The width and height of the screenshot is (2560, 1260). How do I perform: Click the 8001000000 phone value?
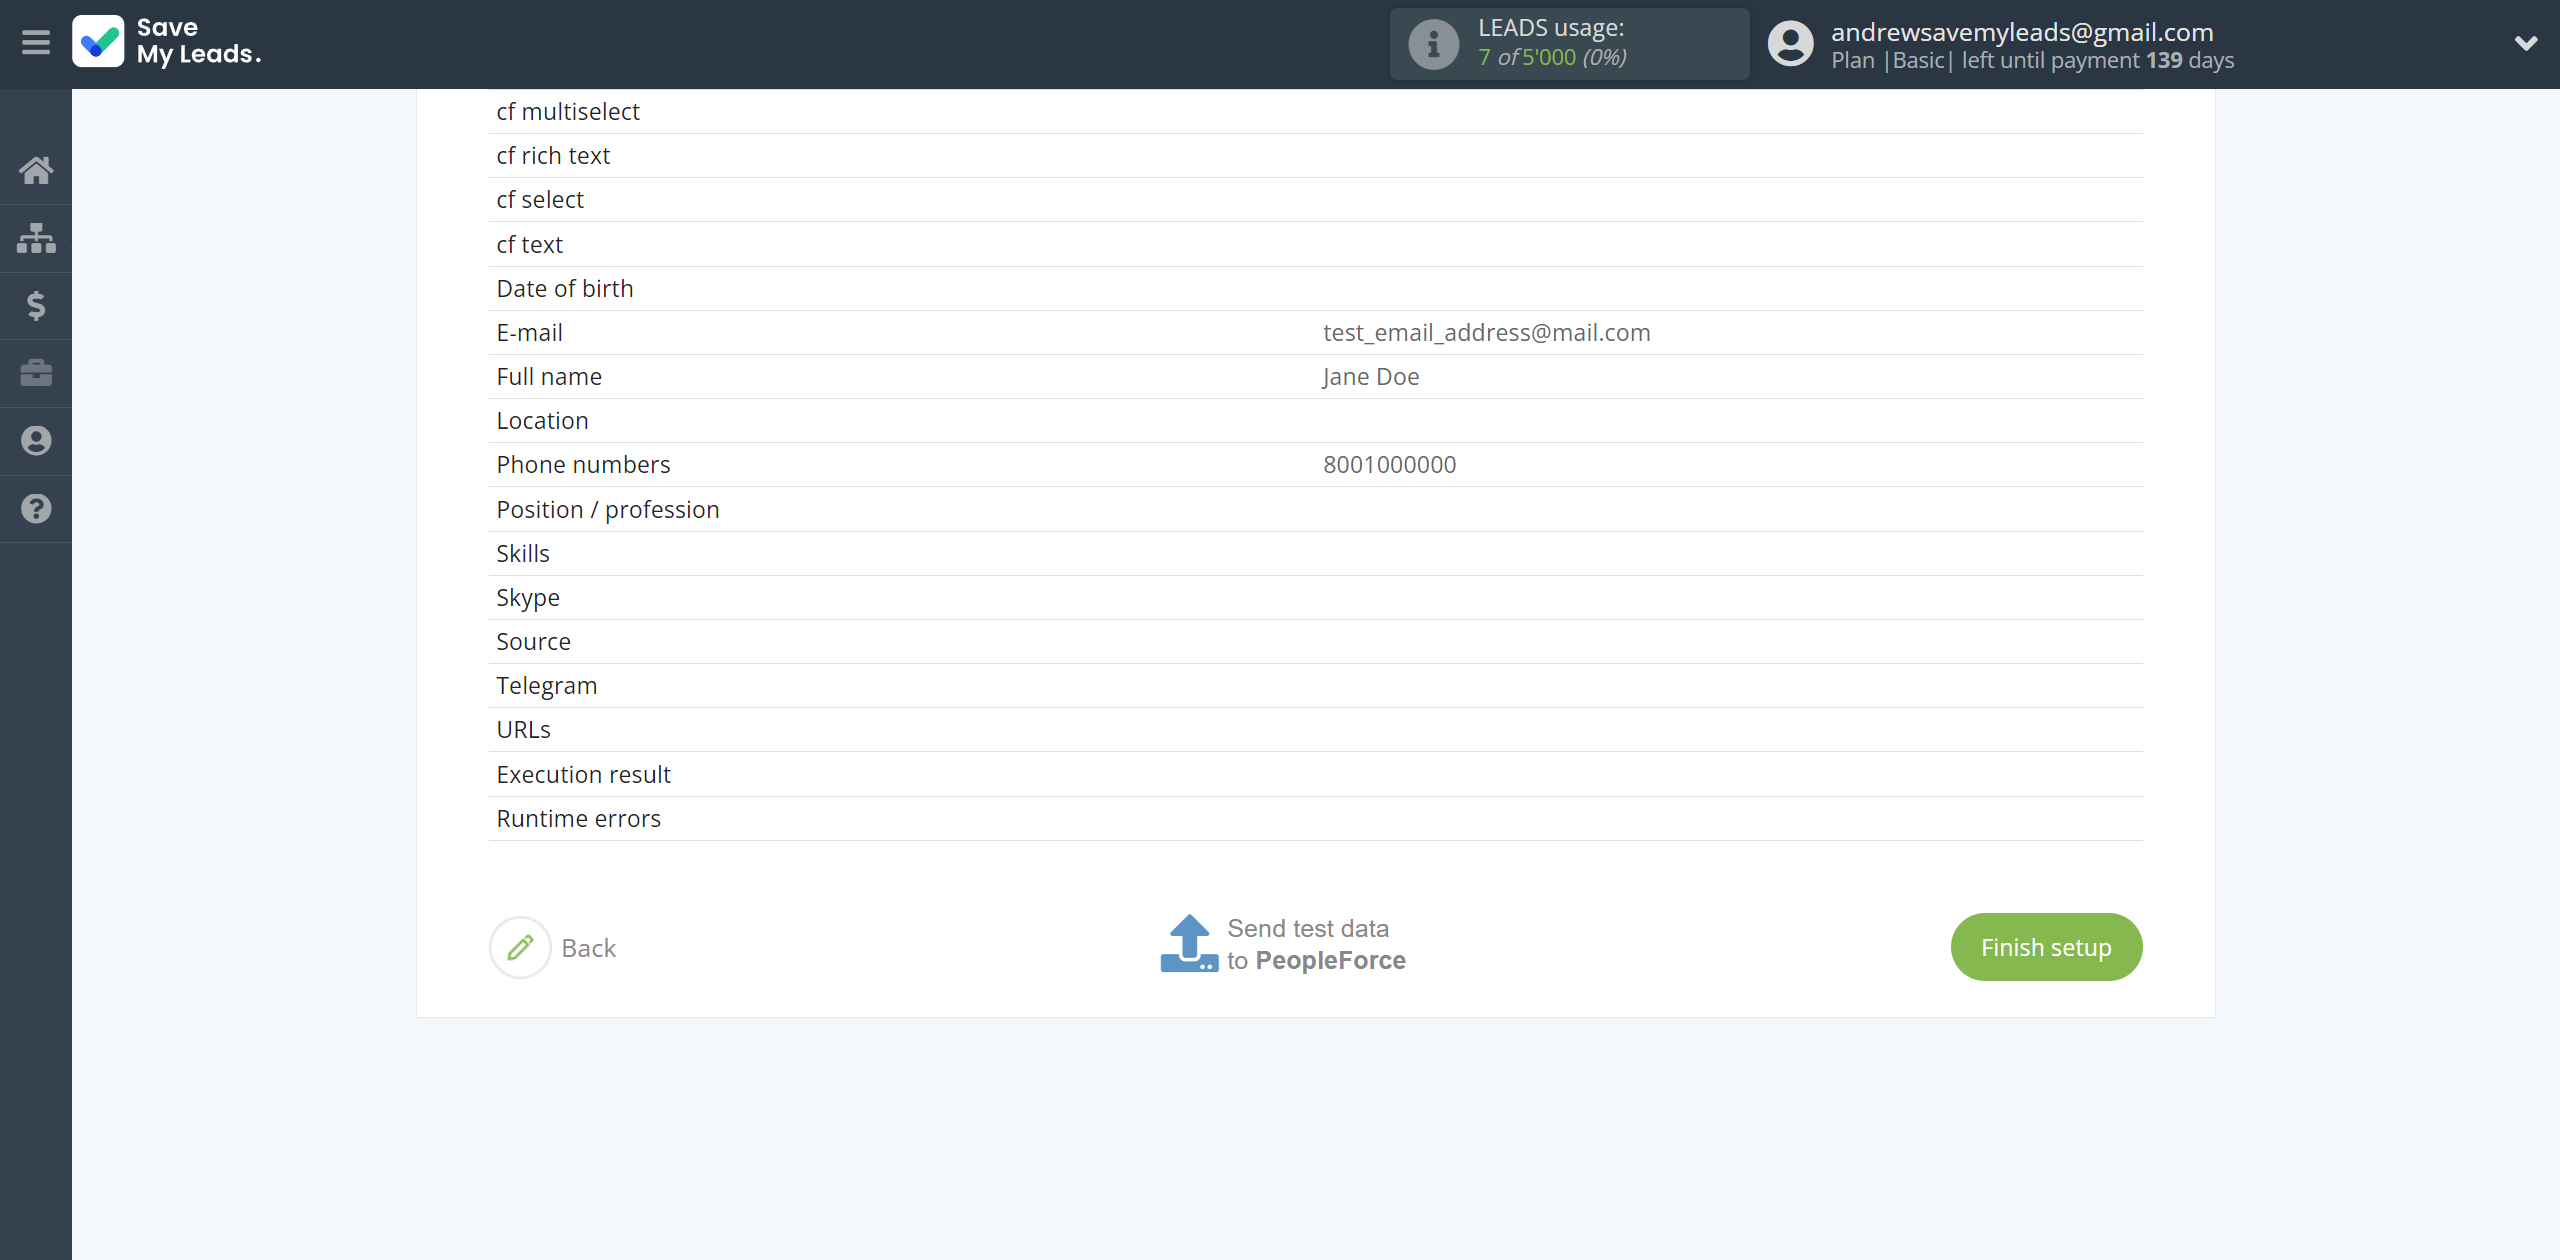(1389, 464)
